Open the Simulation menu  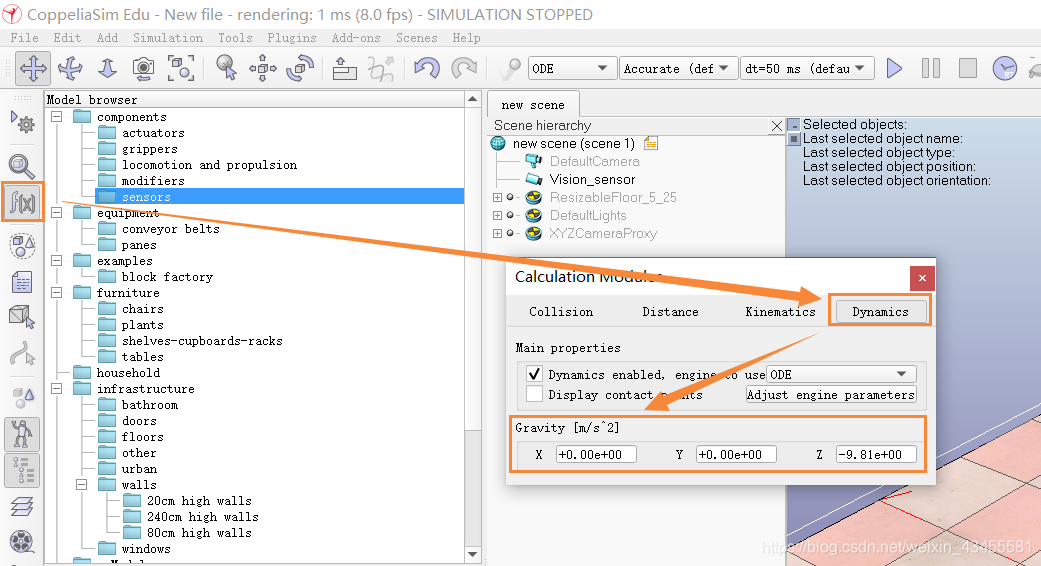click(168, 38)
